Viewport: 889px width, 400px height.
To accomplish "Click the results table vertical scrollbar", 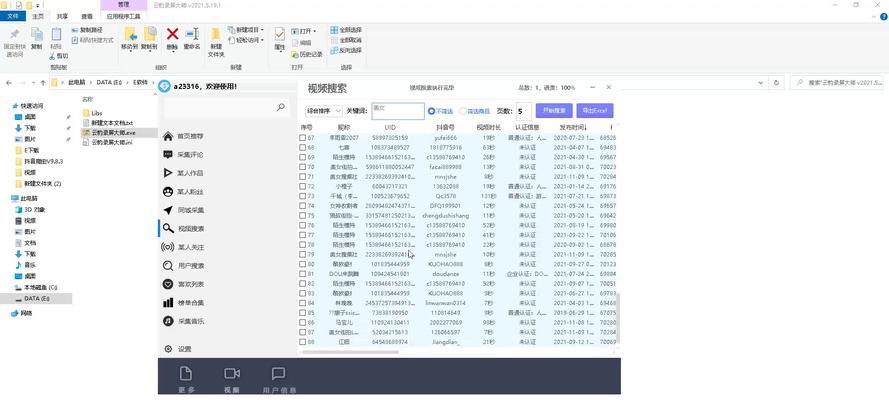I will (619, 318).
